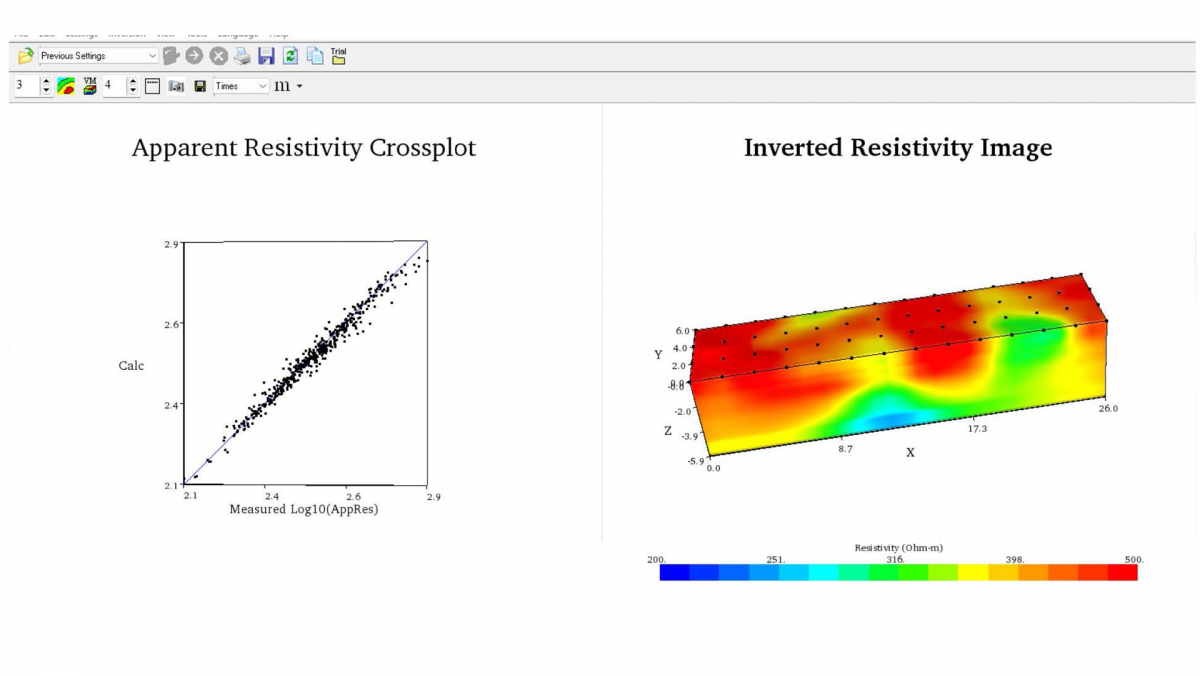Image resolution: width=1200 pixels, height=675 pixels.
Task: Start the inversion with the forward arrow icon
Action: [x=194, y=56]
